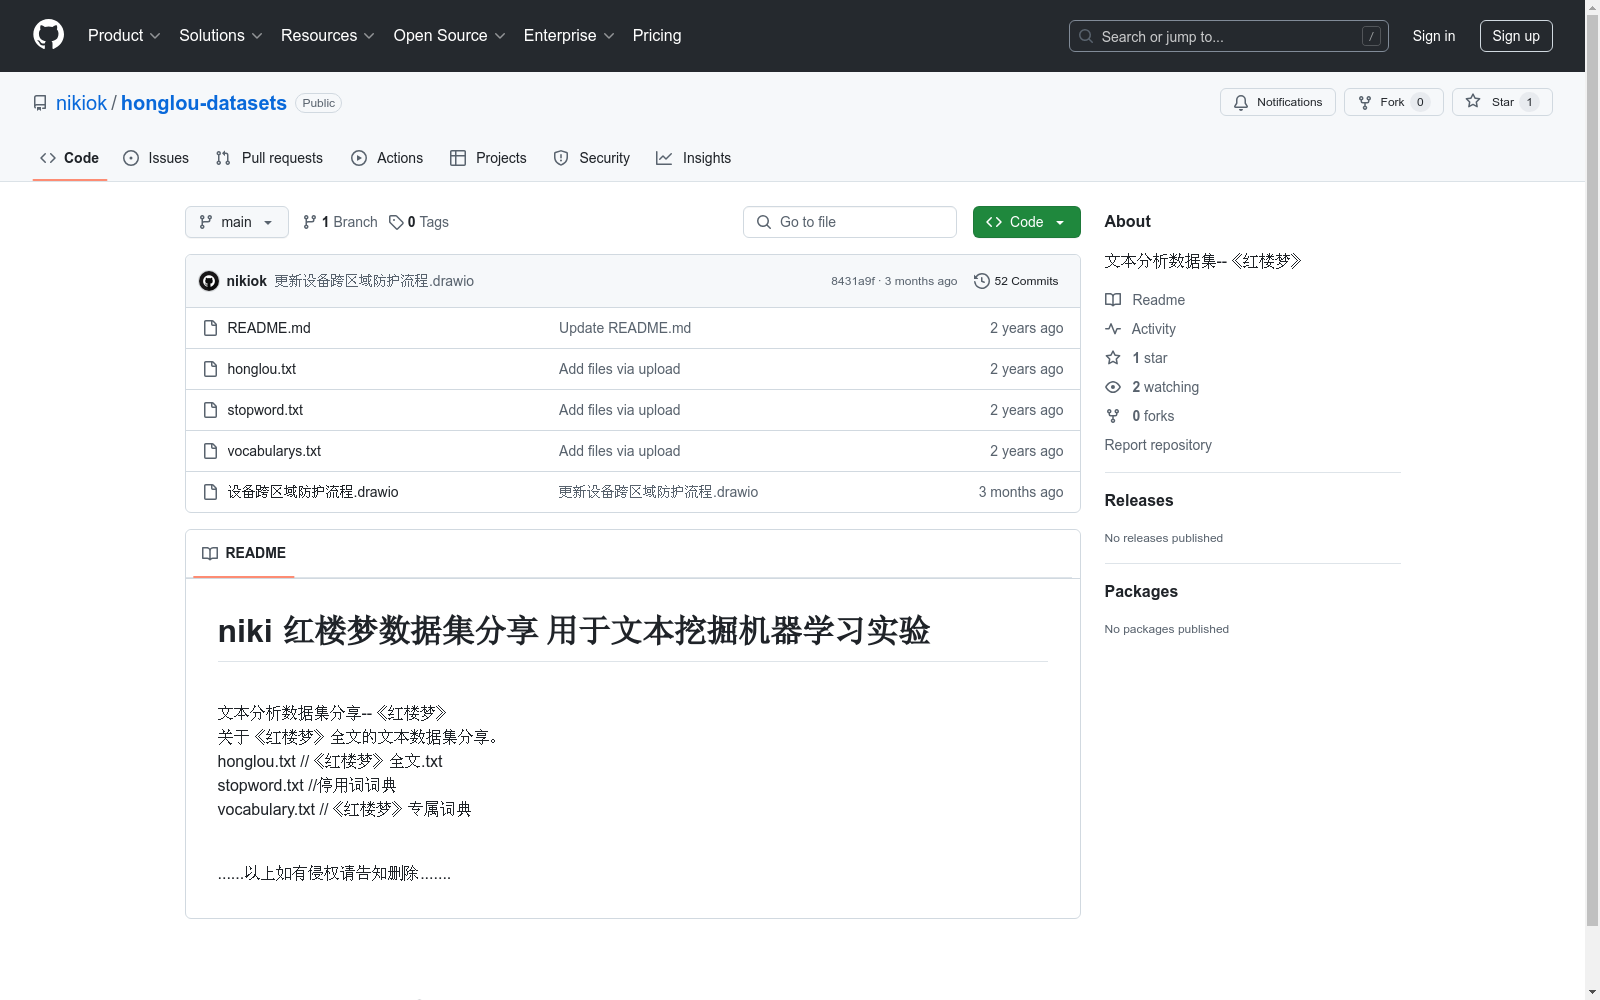This screenshot has height=1000, width=1600.
Task: Open the Packages section heading
Action: tap(1141, 591)
